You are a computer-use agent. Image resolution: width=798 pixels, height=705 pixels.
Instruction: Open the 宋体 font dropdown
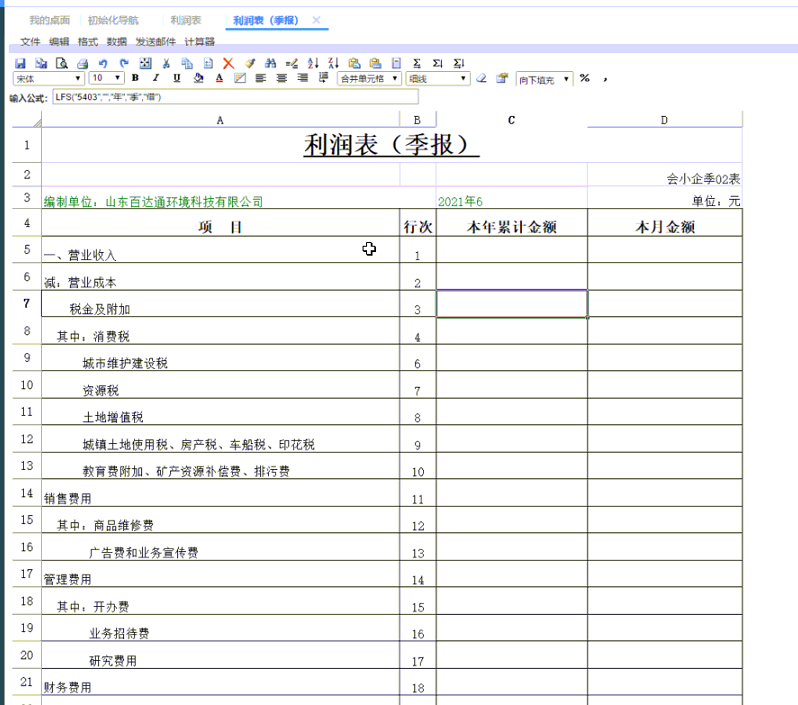tap(48, 78)
